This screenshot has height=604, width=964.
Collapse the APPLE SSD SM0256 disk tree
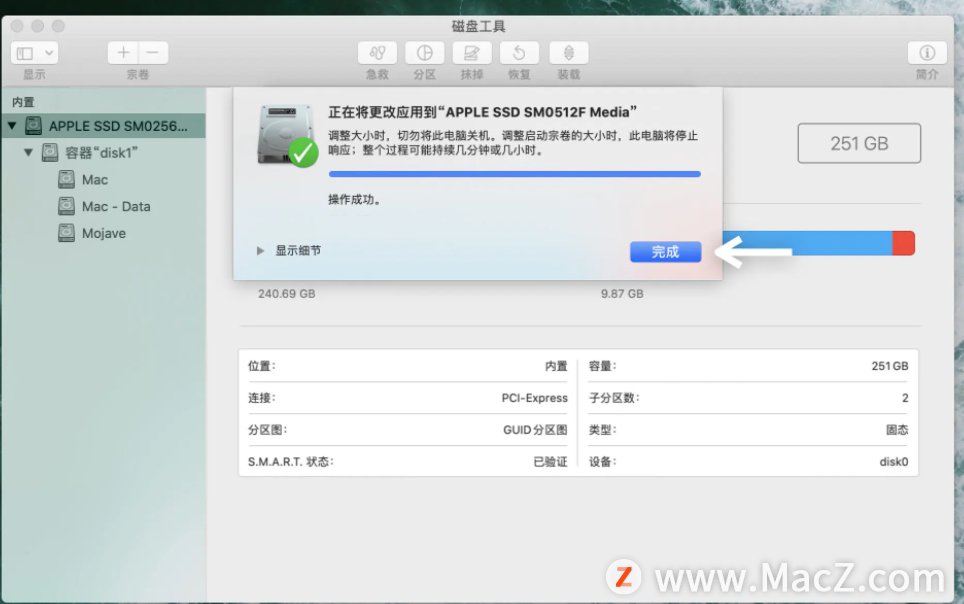click(12, 125)
